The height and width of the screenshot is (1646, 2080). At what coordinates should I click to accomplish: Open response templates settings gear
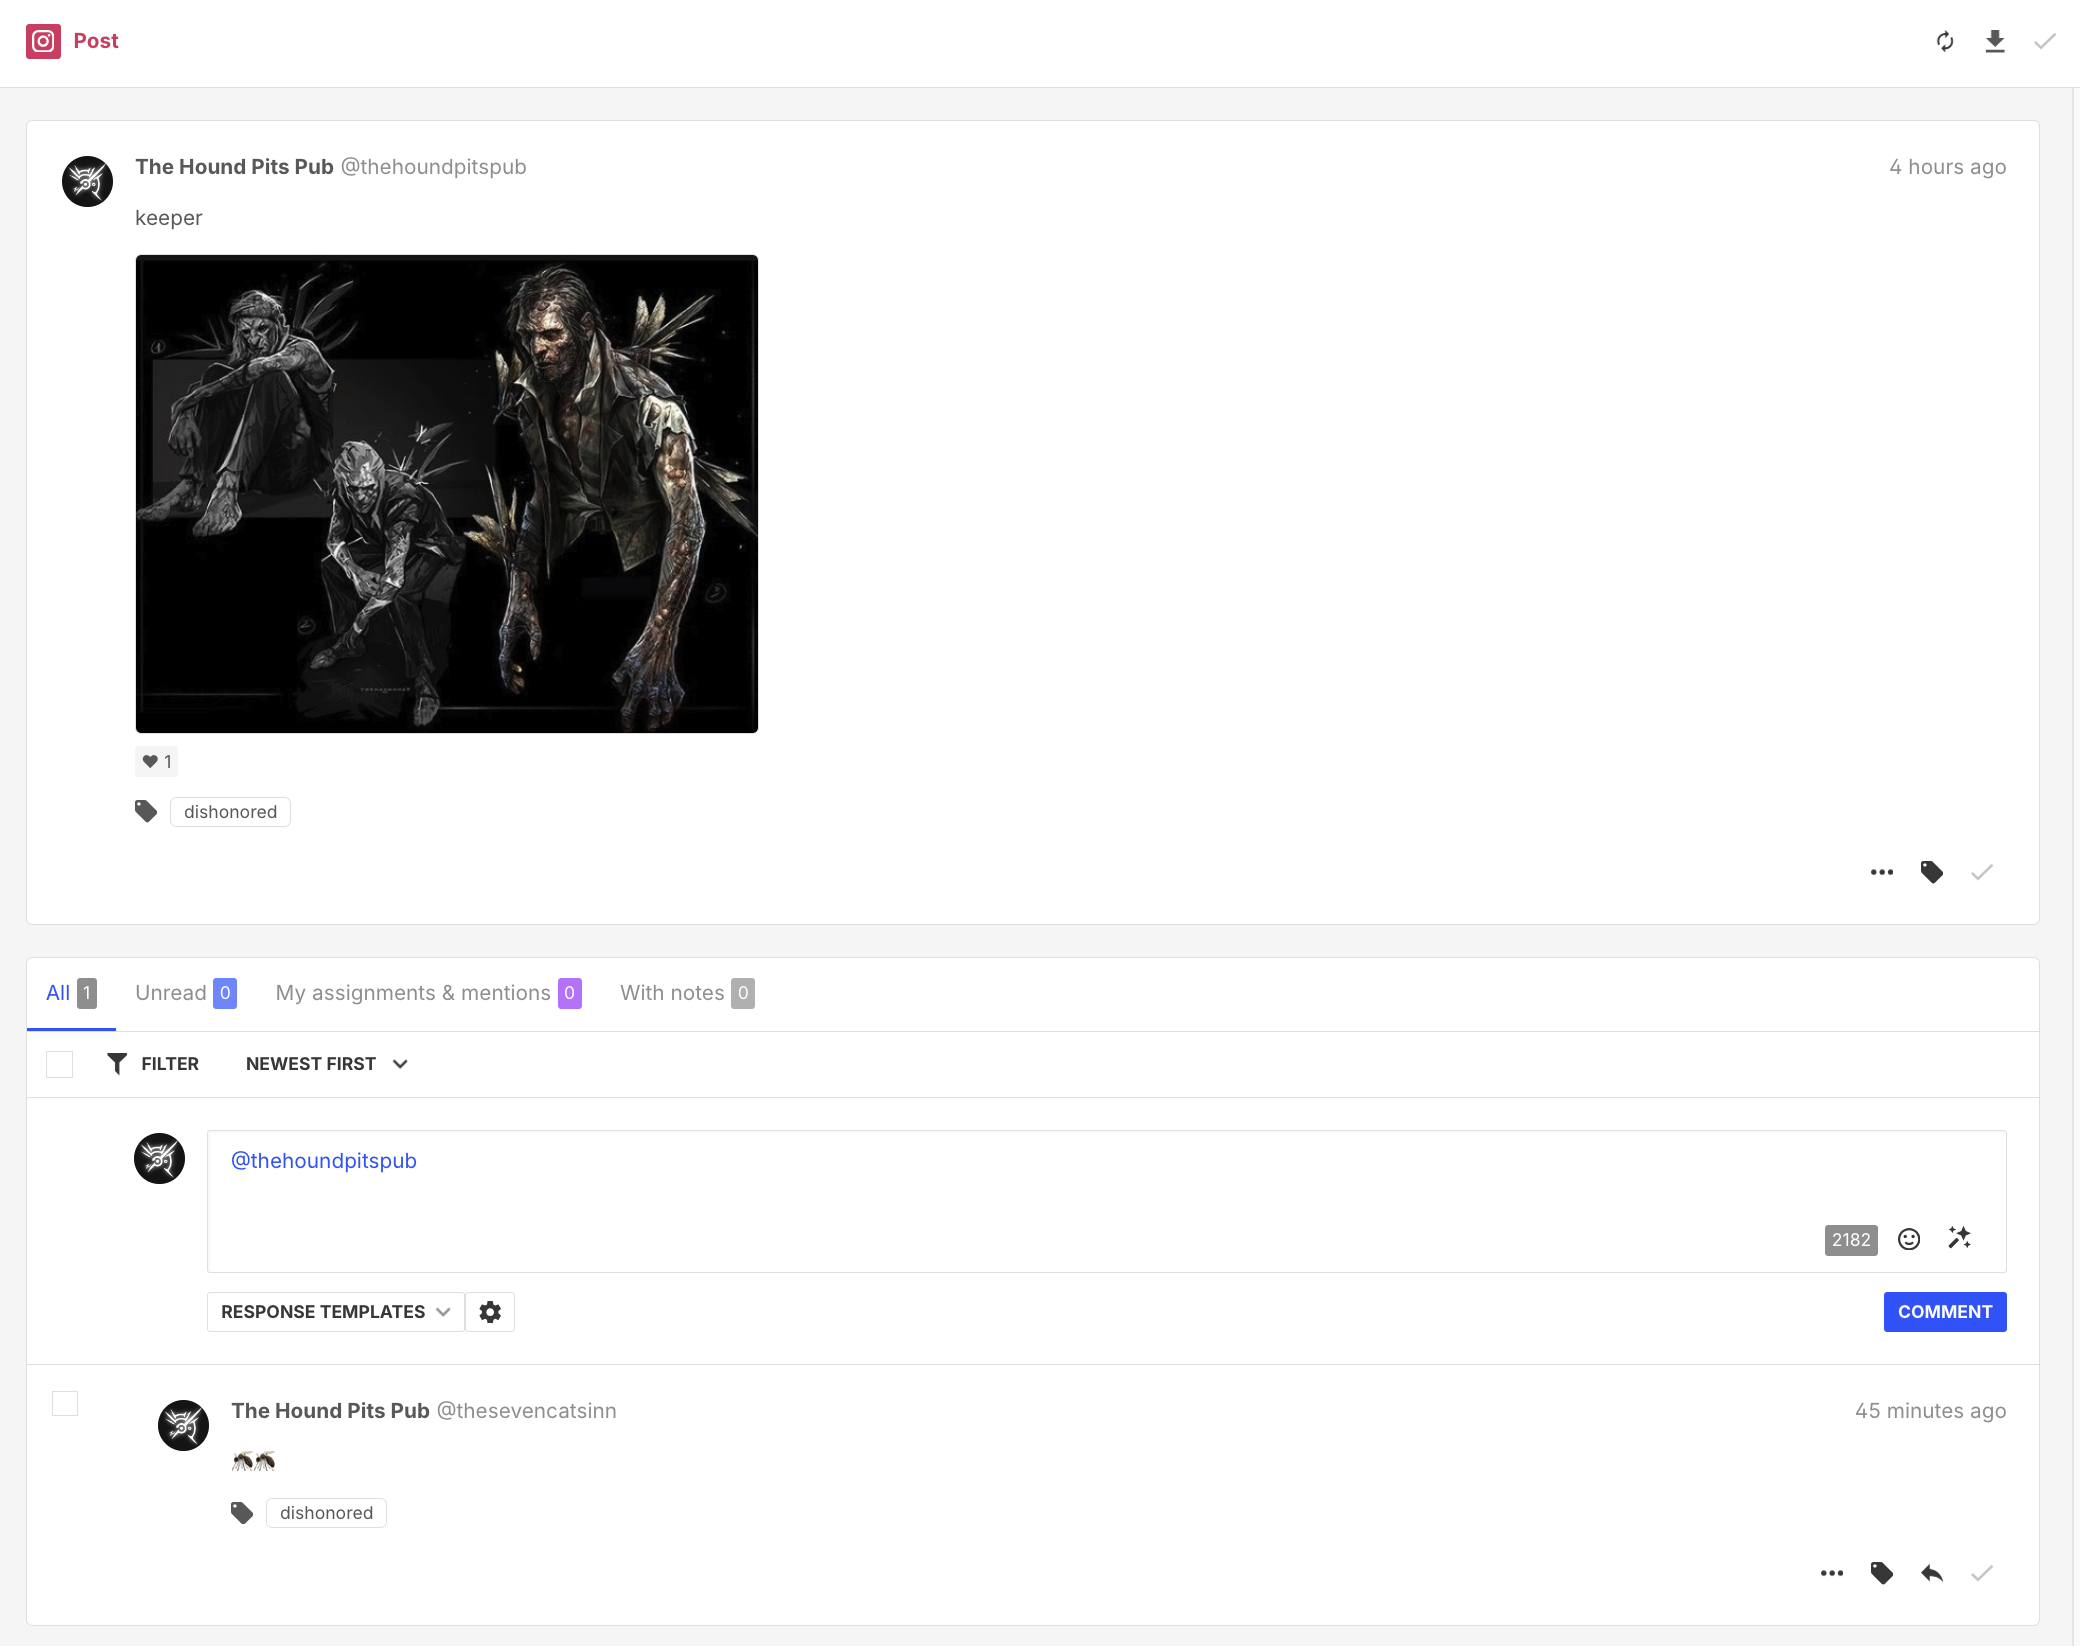[x=490, y=1312]
